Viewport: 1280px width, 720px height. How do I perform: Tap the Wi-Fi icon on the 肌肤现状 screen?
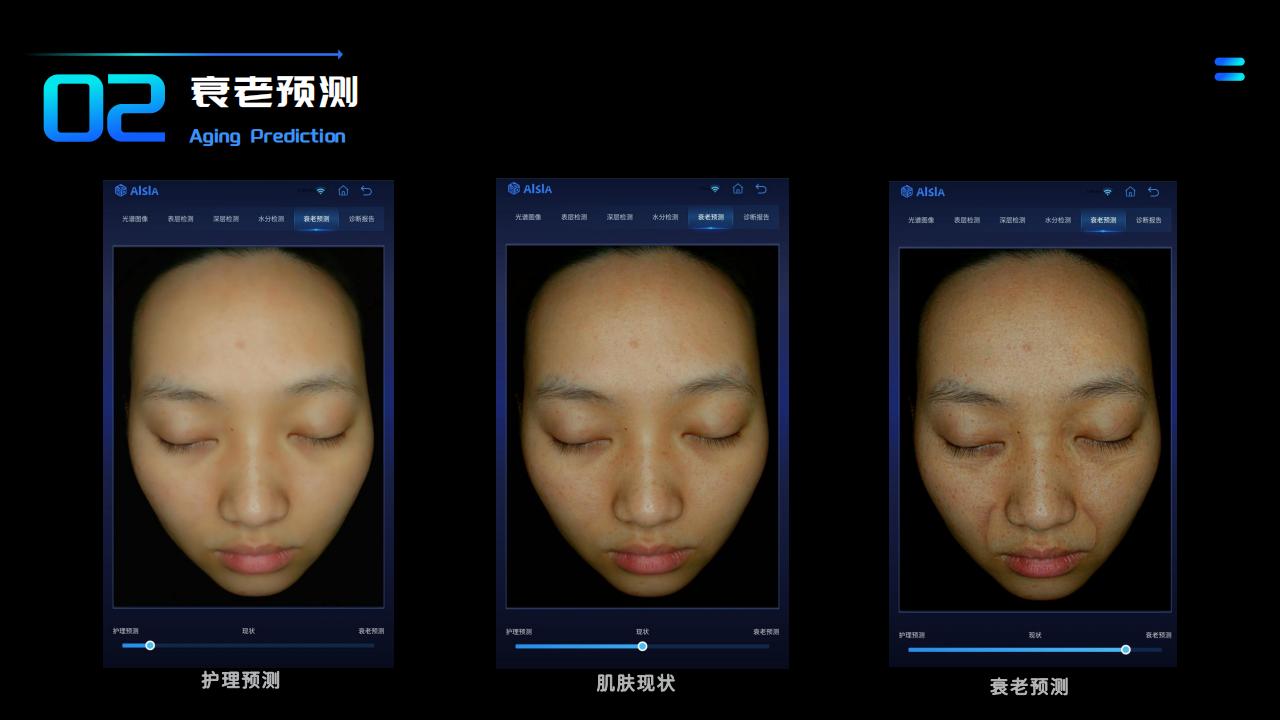pos(715,188)
